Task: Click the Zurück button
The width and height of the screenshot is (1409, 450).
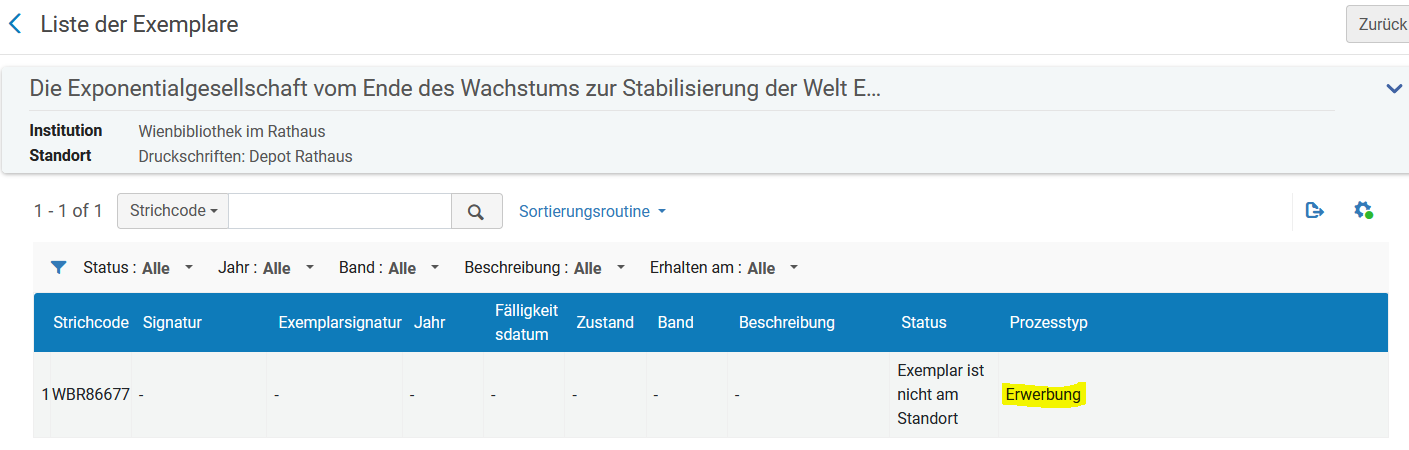Action: [1379, 24]
